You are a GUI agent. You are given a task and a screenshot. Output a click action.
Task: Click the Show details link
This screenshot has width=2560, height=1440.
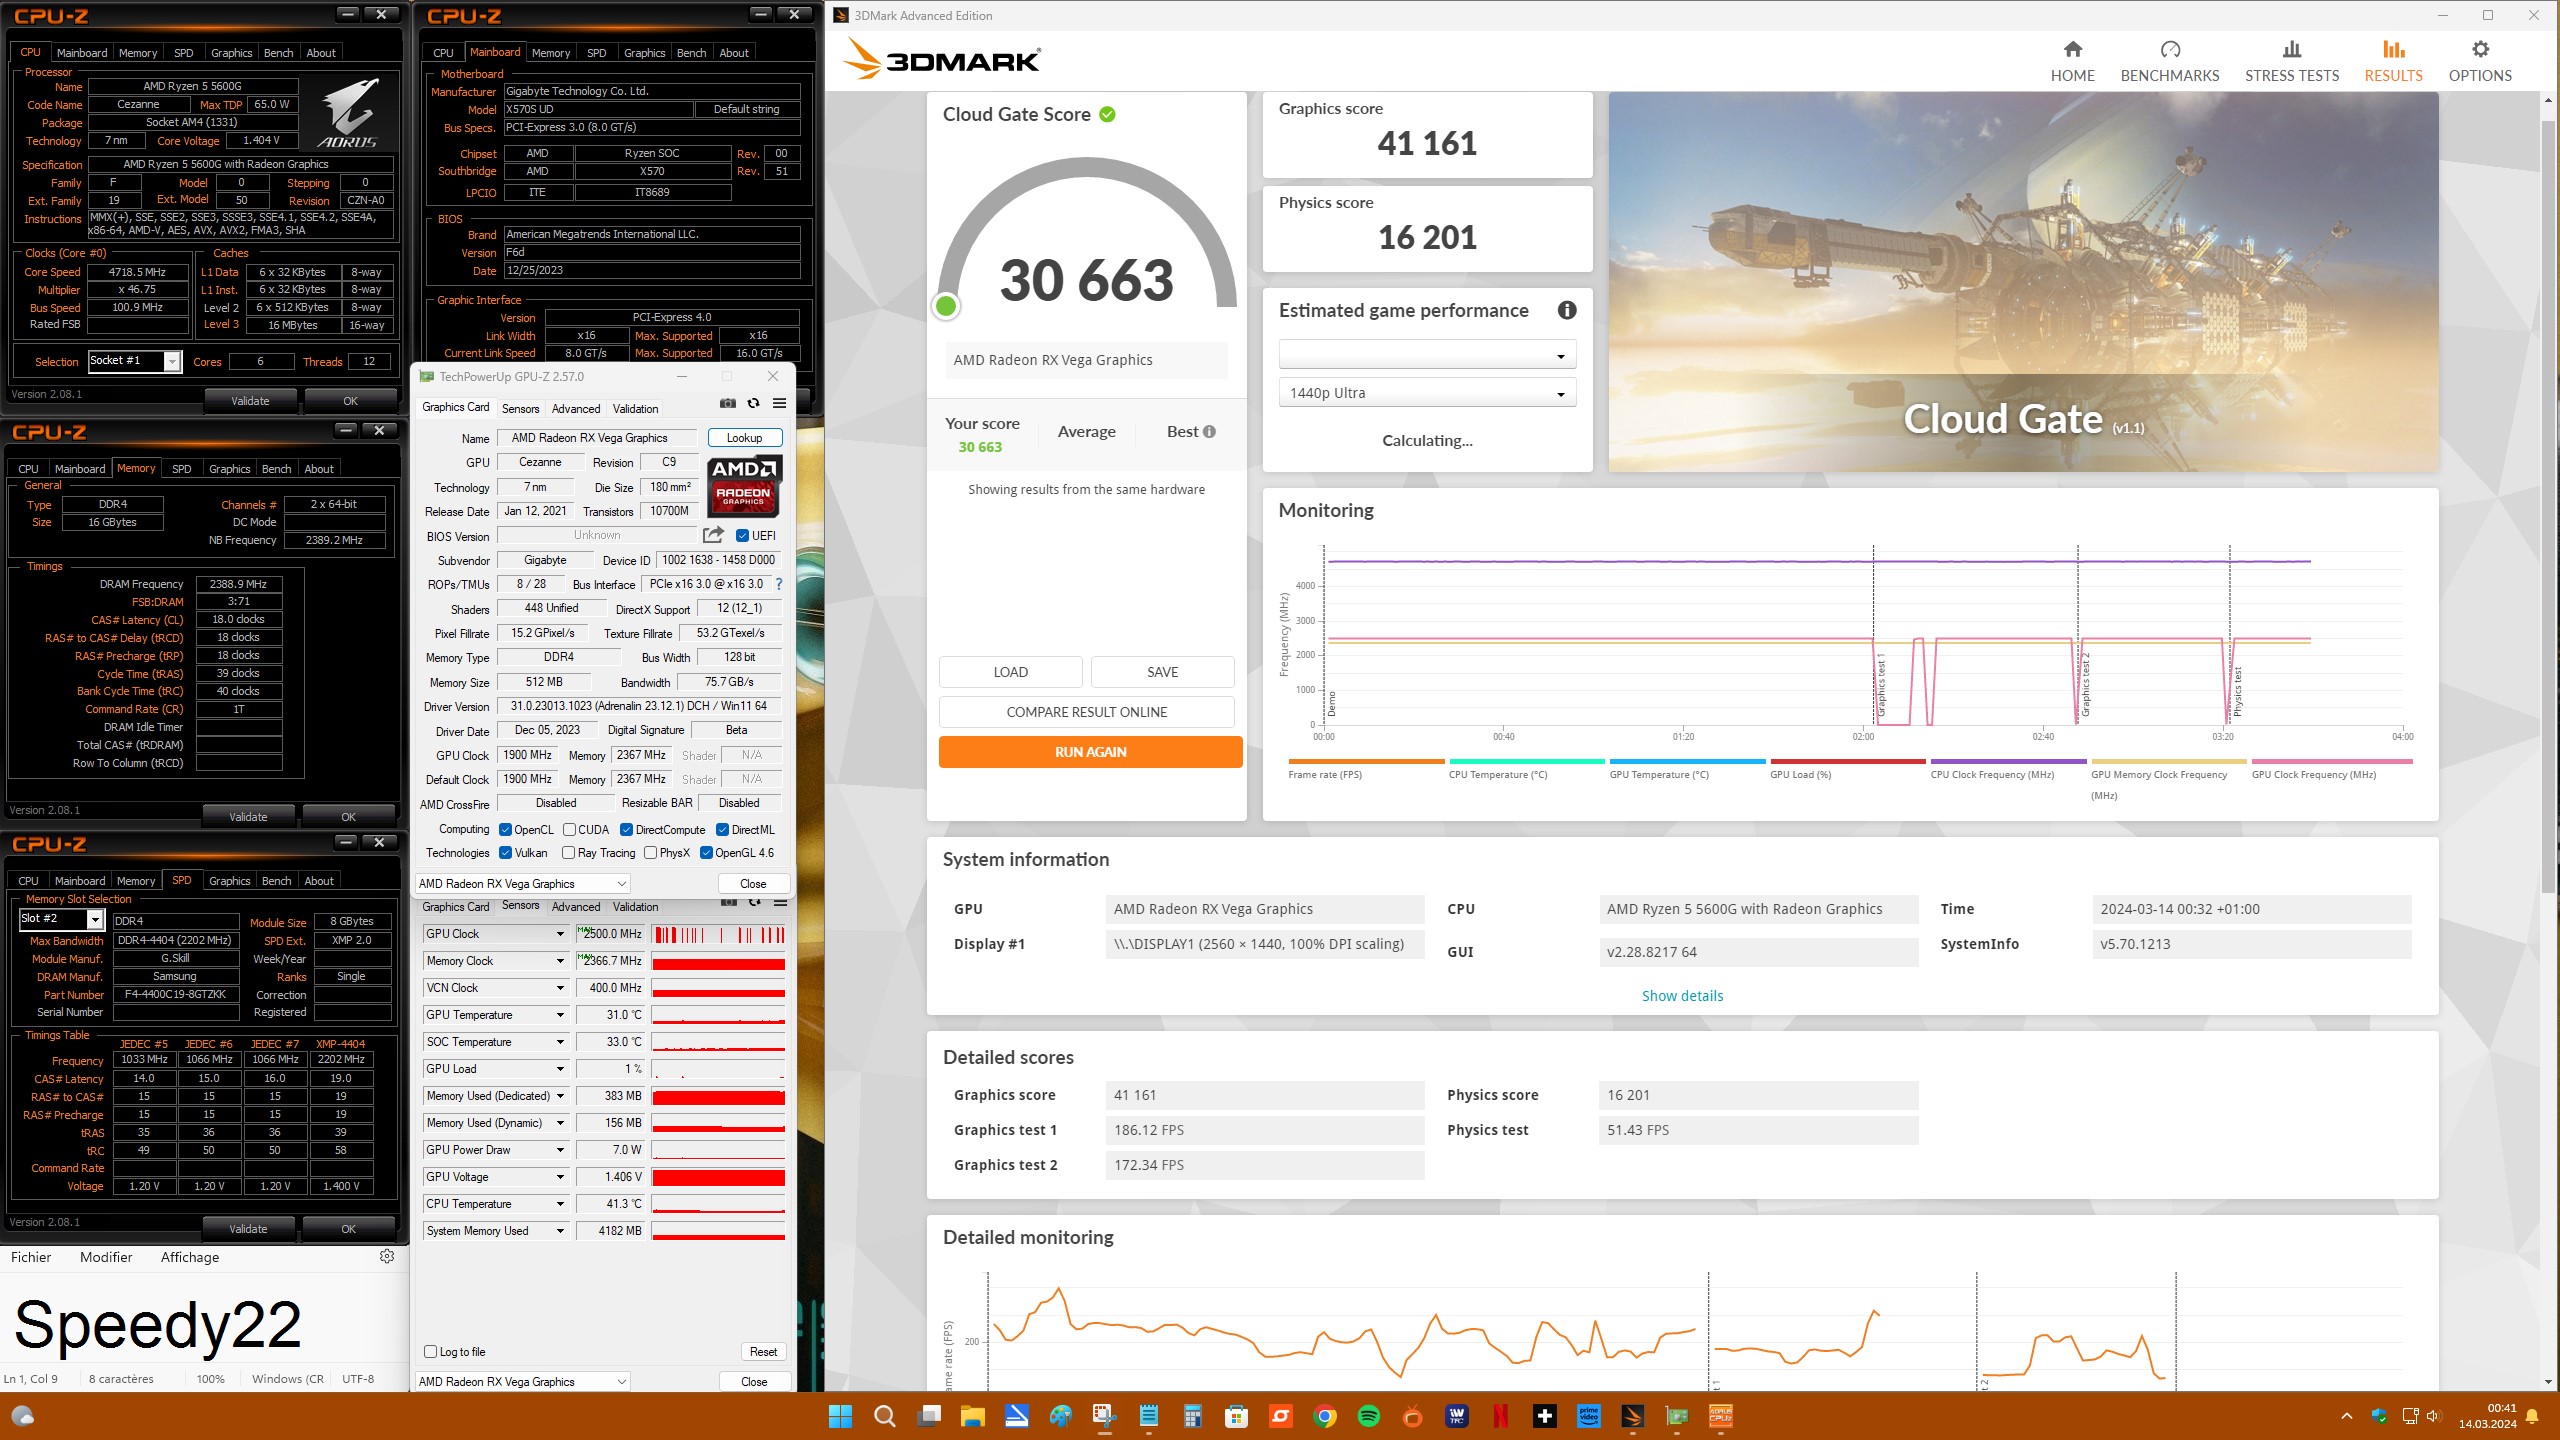(x=1682, y=996)
